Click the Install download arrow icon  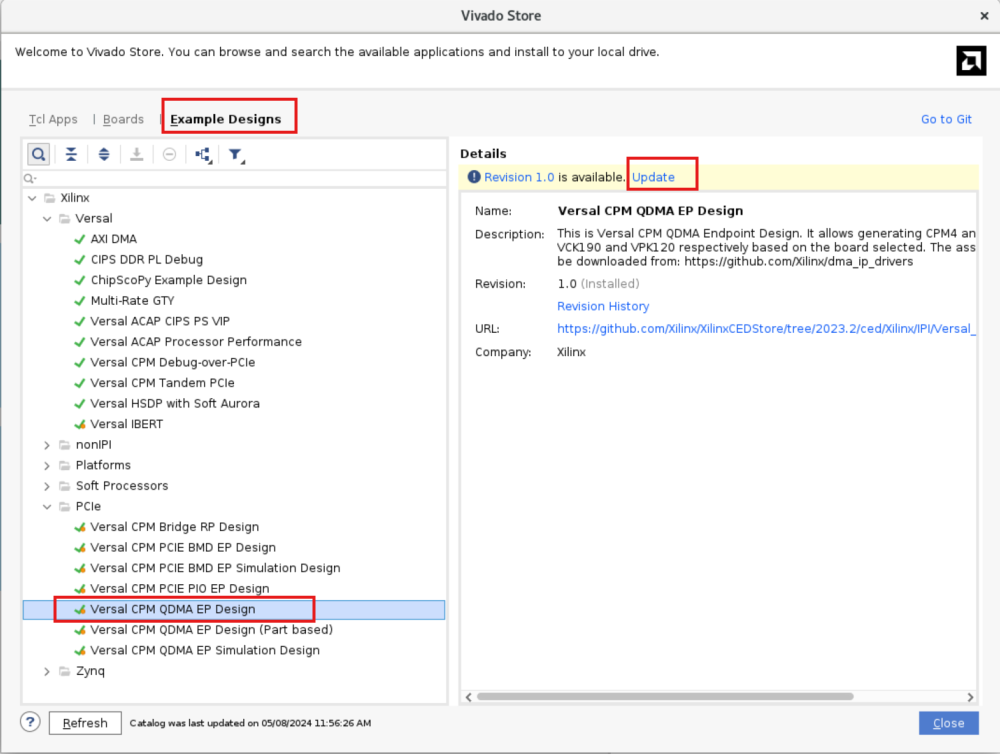(137, 154)
